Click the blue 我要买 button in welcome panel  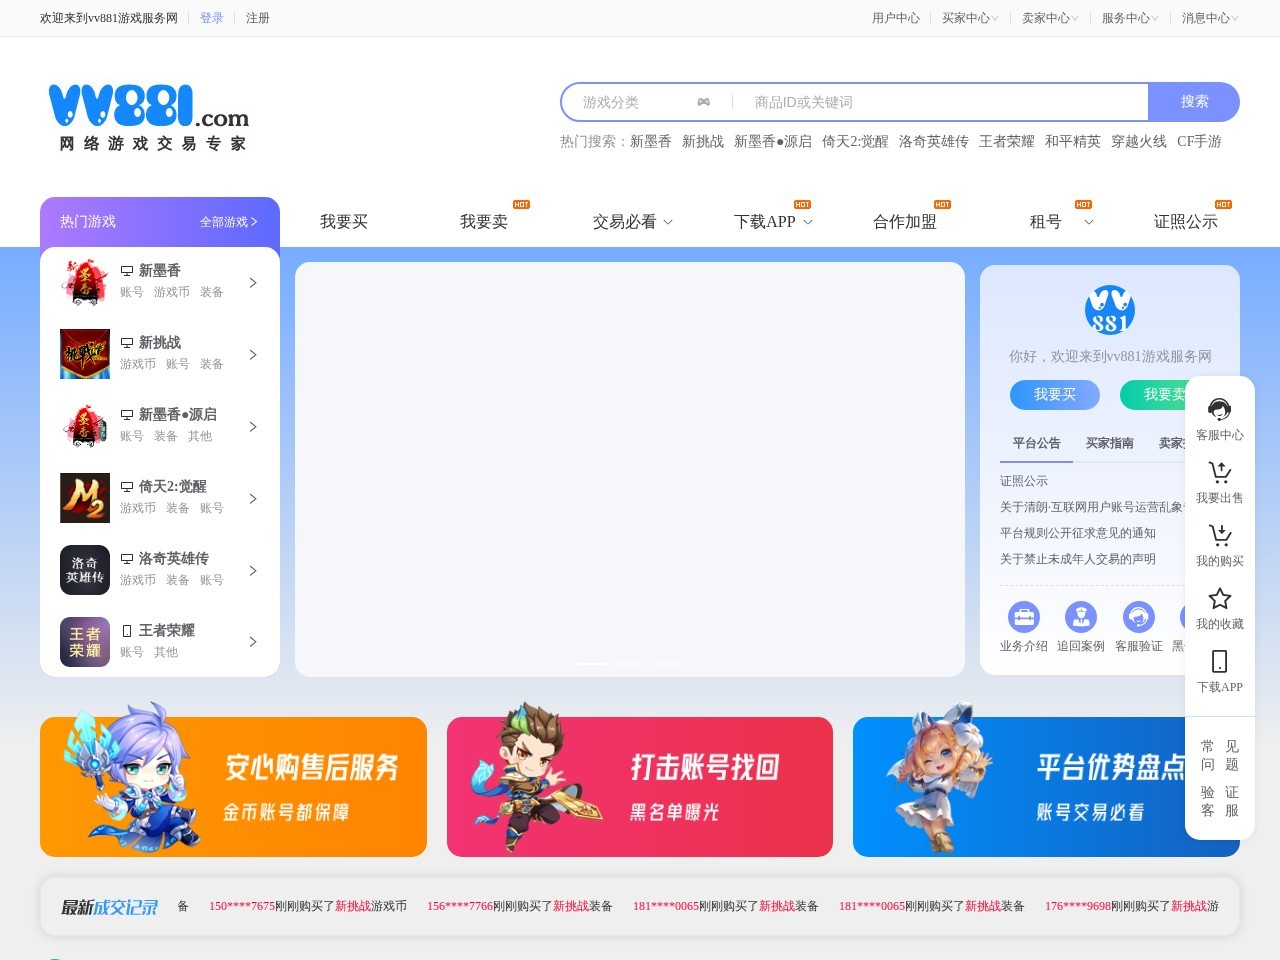1055,395
